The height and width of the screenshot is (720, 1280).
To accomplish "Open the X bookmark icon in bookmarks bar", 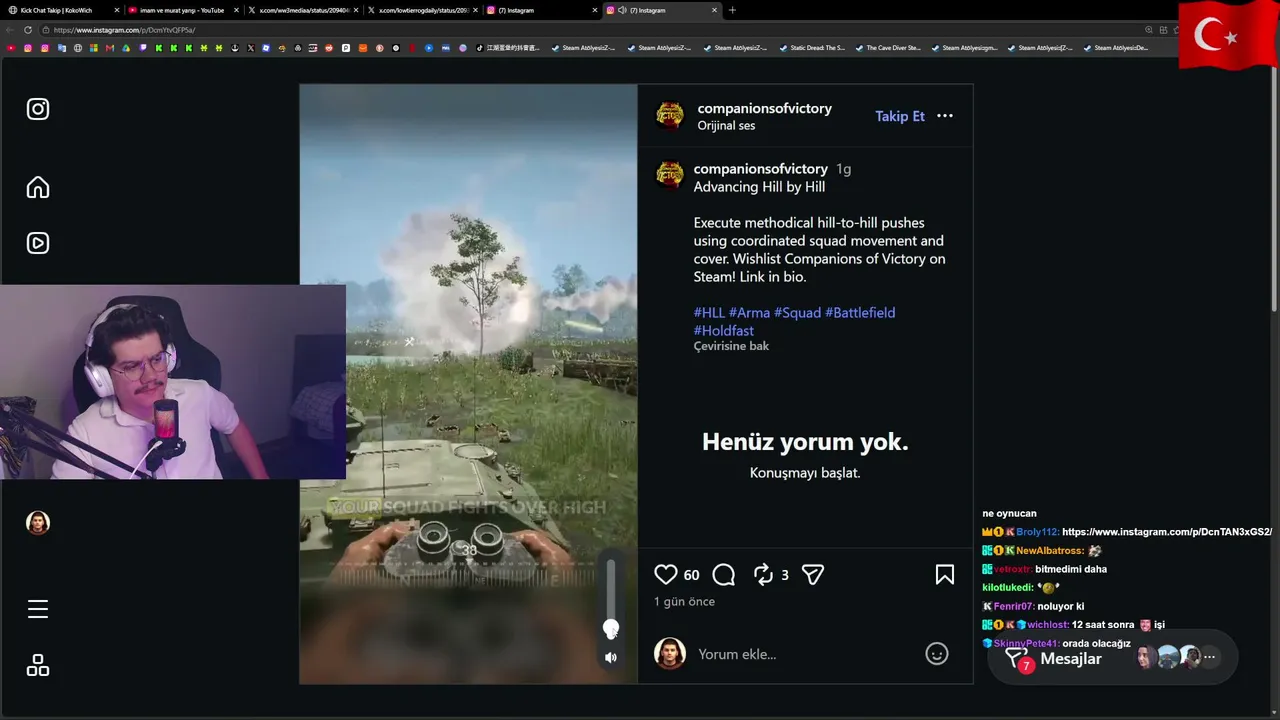I will [250, 48].
